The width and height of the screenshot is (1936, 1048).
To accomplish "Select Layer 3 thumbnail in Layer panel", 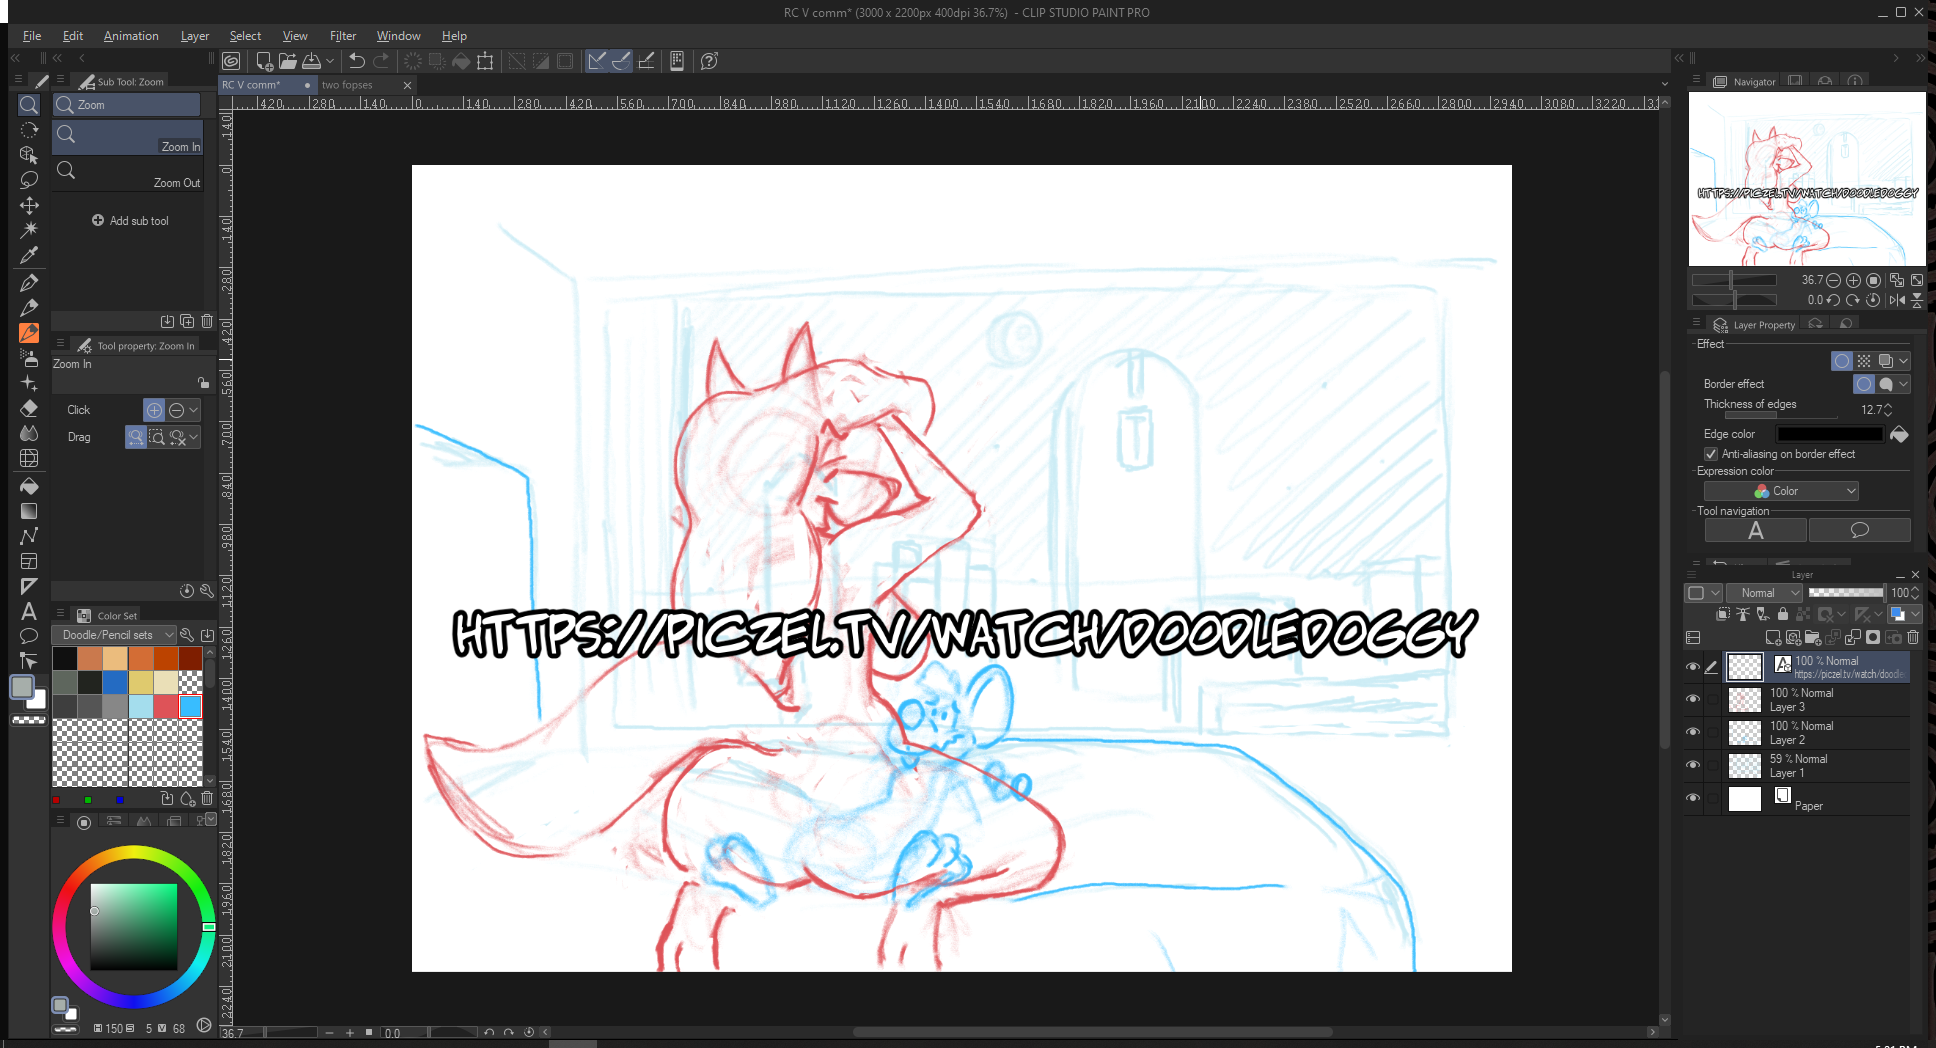I will tap(1745, 700).
